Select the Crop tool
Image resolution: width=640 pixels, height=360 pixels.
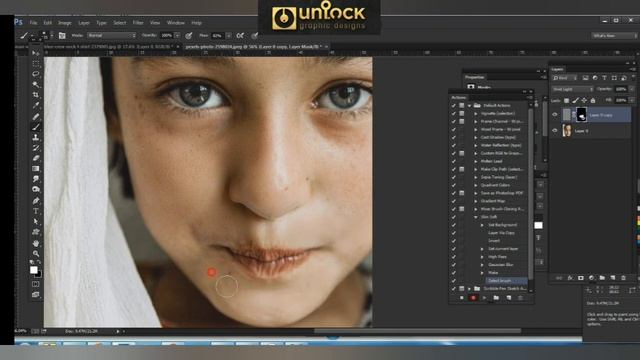(x=36, y=95)
